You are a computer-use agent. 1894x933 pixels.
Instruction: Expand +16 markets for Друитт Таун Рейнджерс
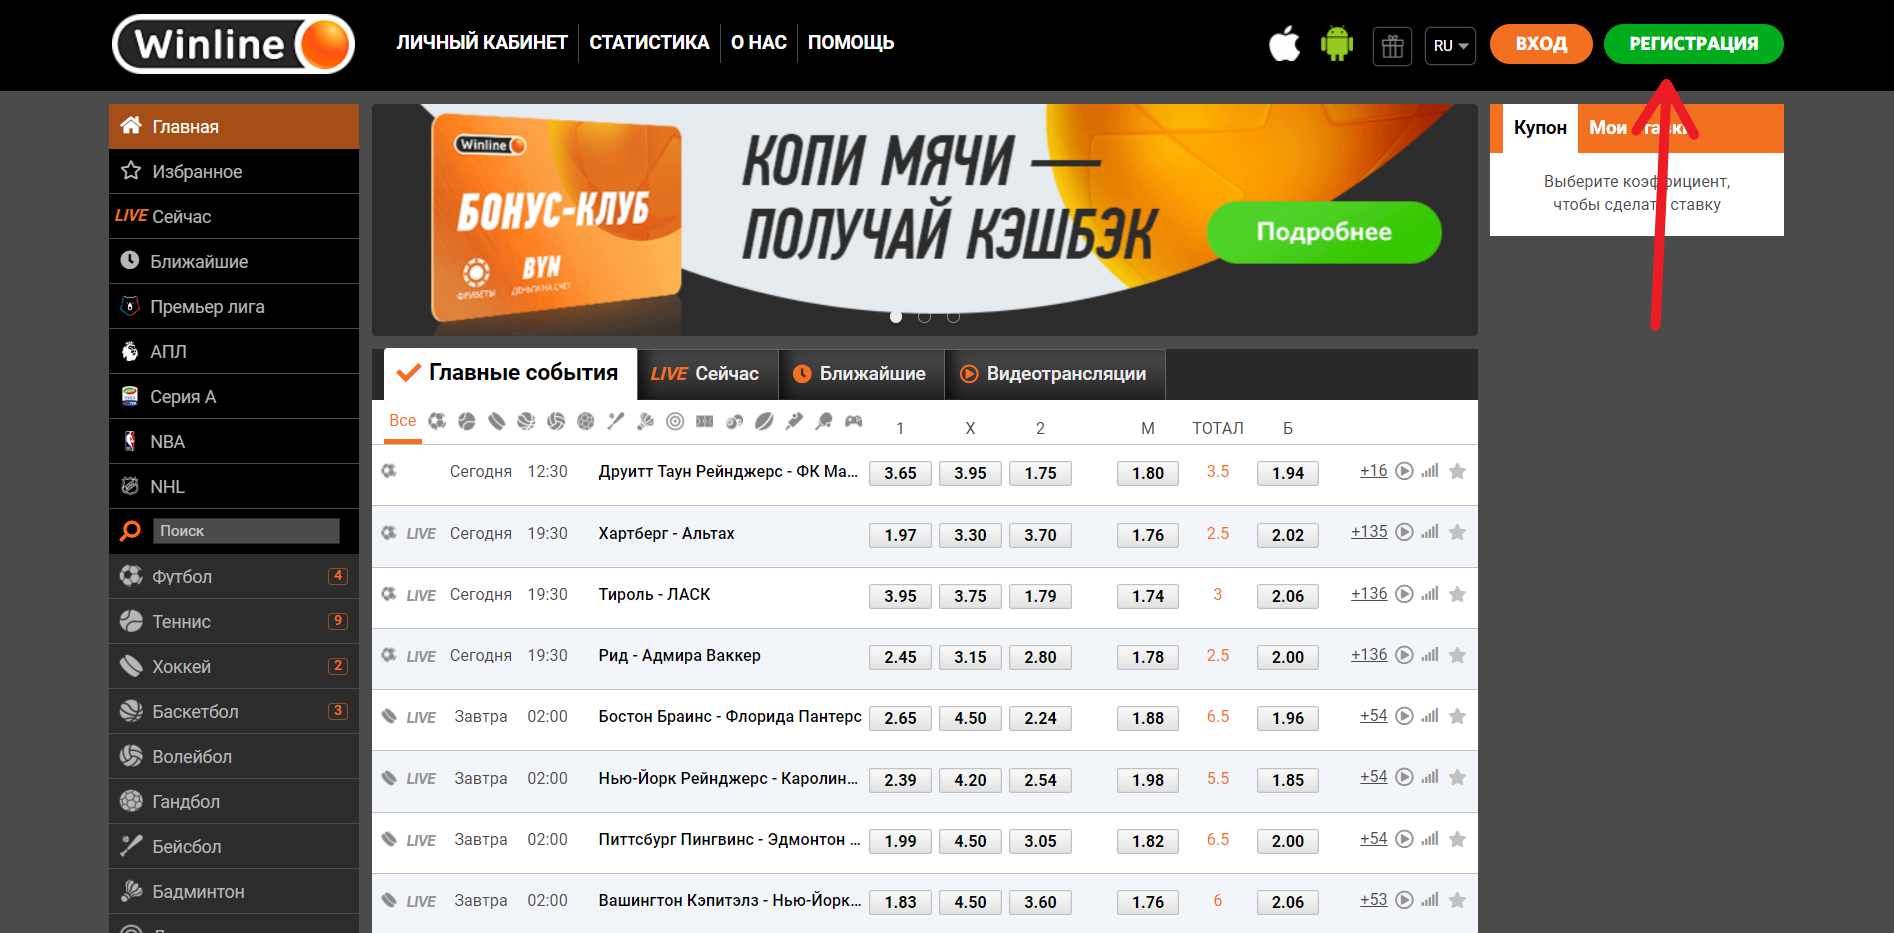1373,471
